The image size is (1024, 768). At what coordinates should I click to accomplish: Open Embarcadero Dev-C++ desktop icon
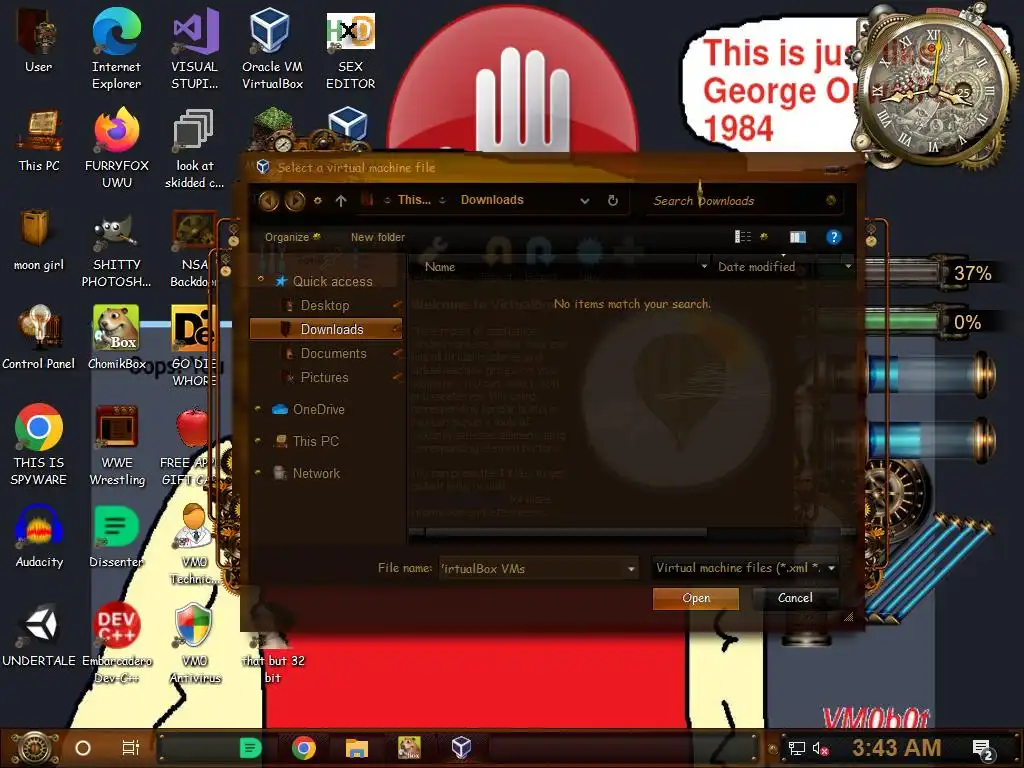point(116,644)
